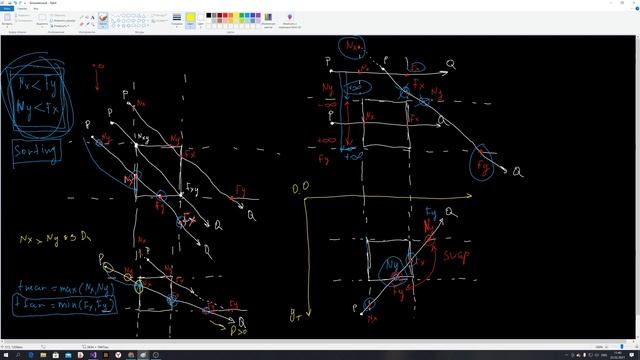Click the Paint app icon on taskbar

coord(143,355)
